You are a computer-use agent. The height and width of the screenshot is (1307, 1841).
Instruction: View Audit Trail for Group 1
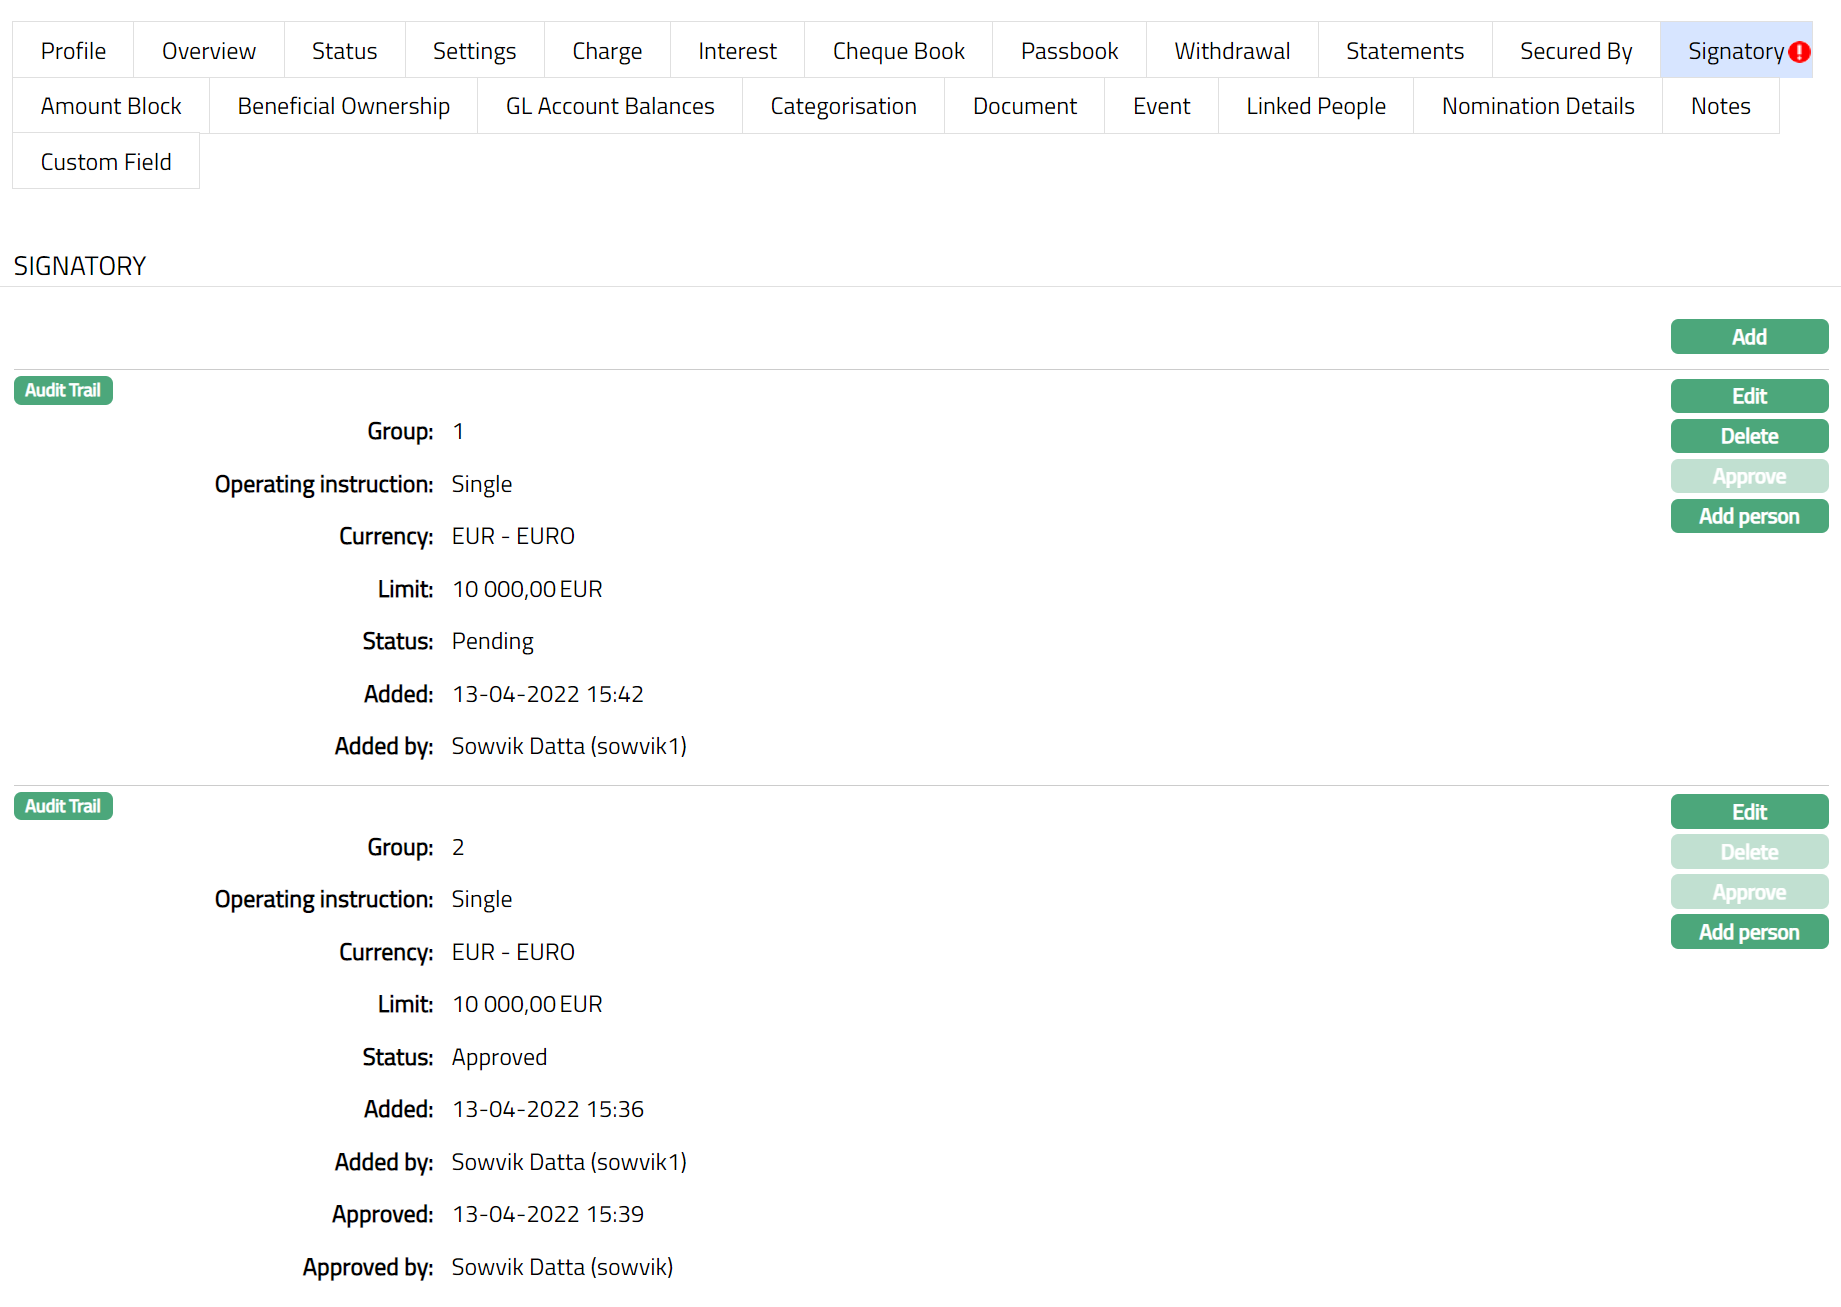point(63,390)
